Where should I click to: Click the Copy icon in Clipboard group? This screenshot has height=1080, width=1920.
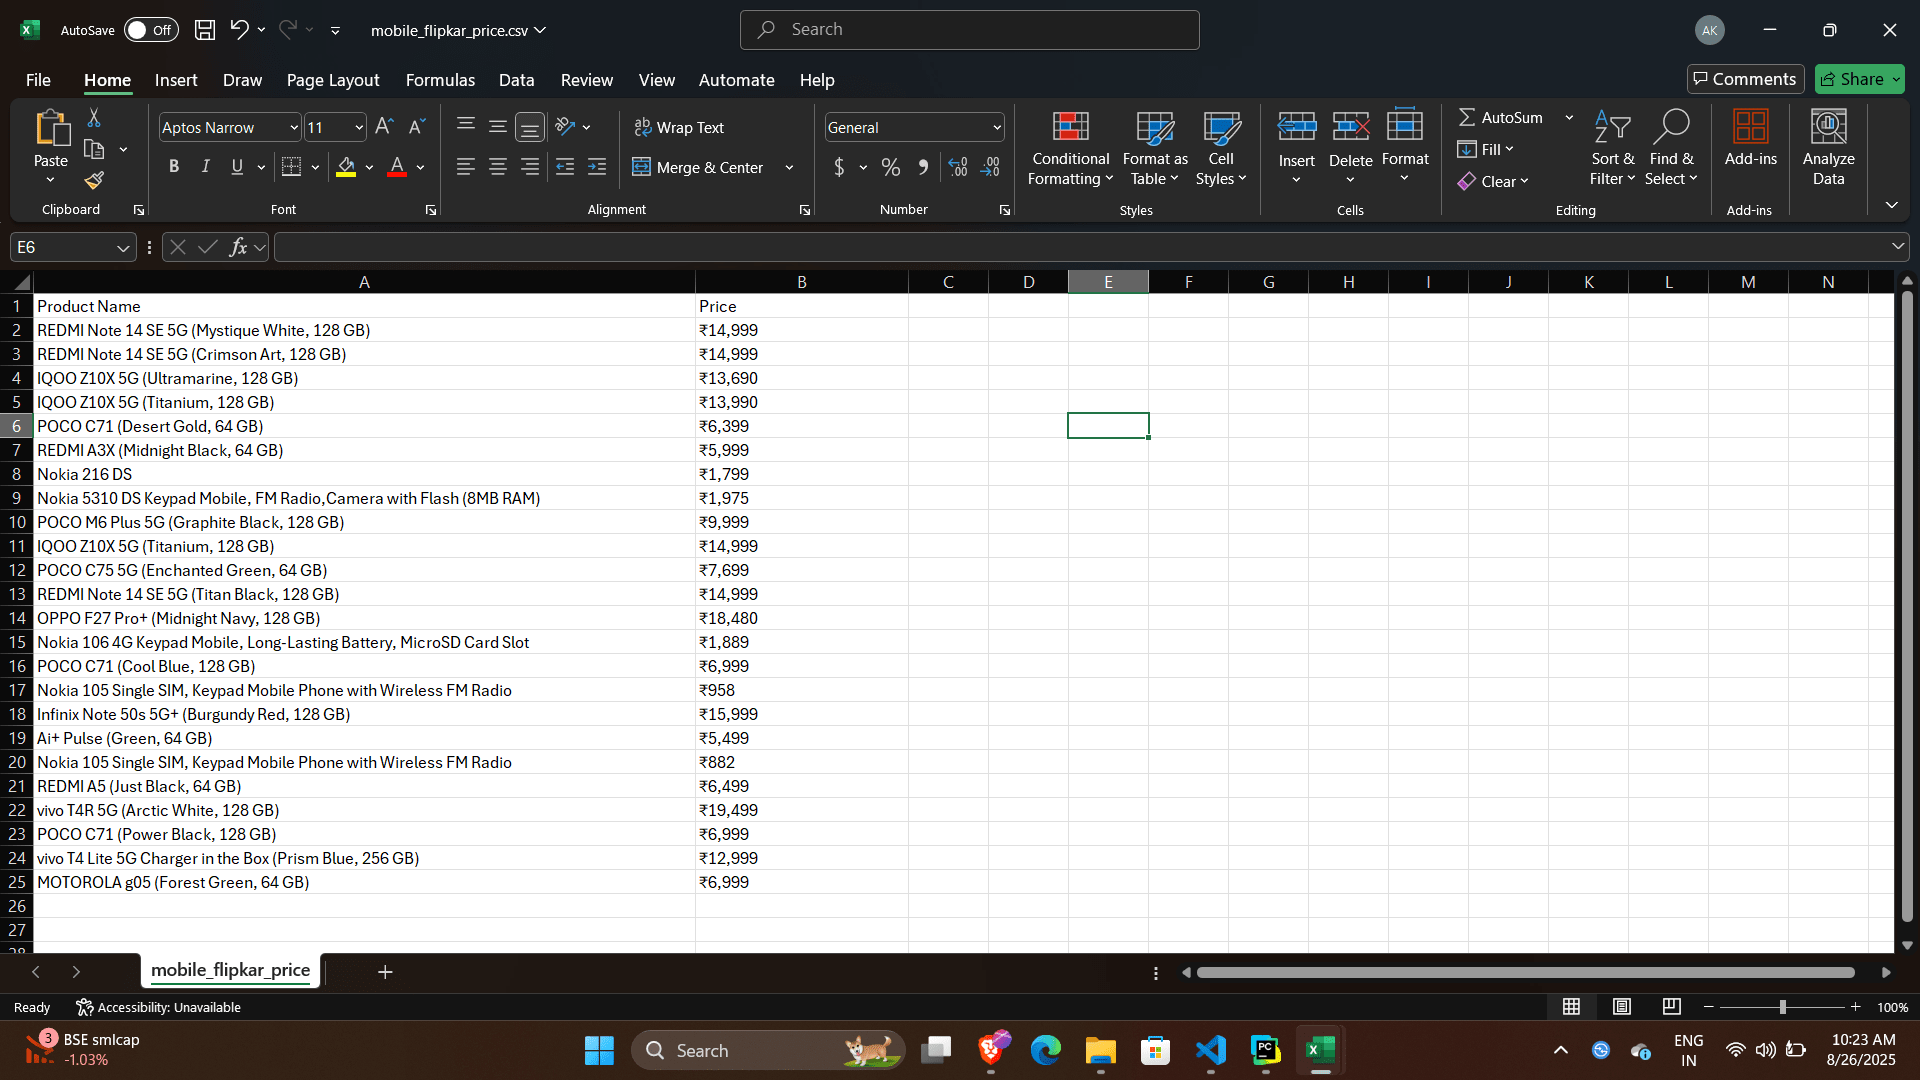pyautogui.click(x=94, y=149)
